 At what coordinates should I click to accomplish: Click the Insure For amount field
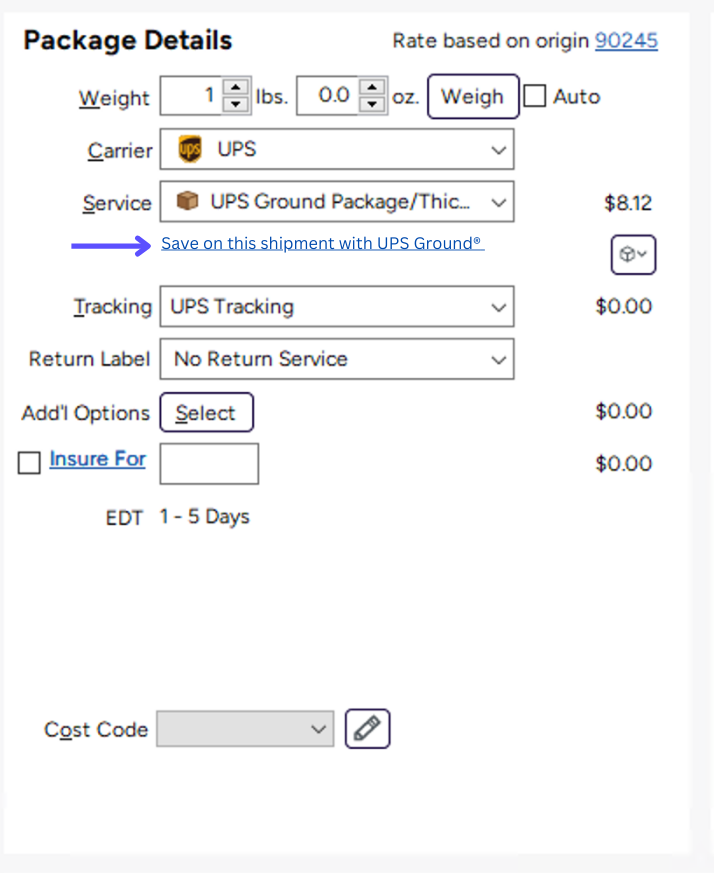209,464
